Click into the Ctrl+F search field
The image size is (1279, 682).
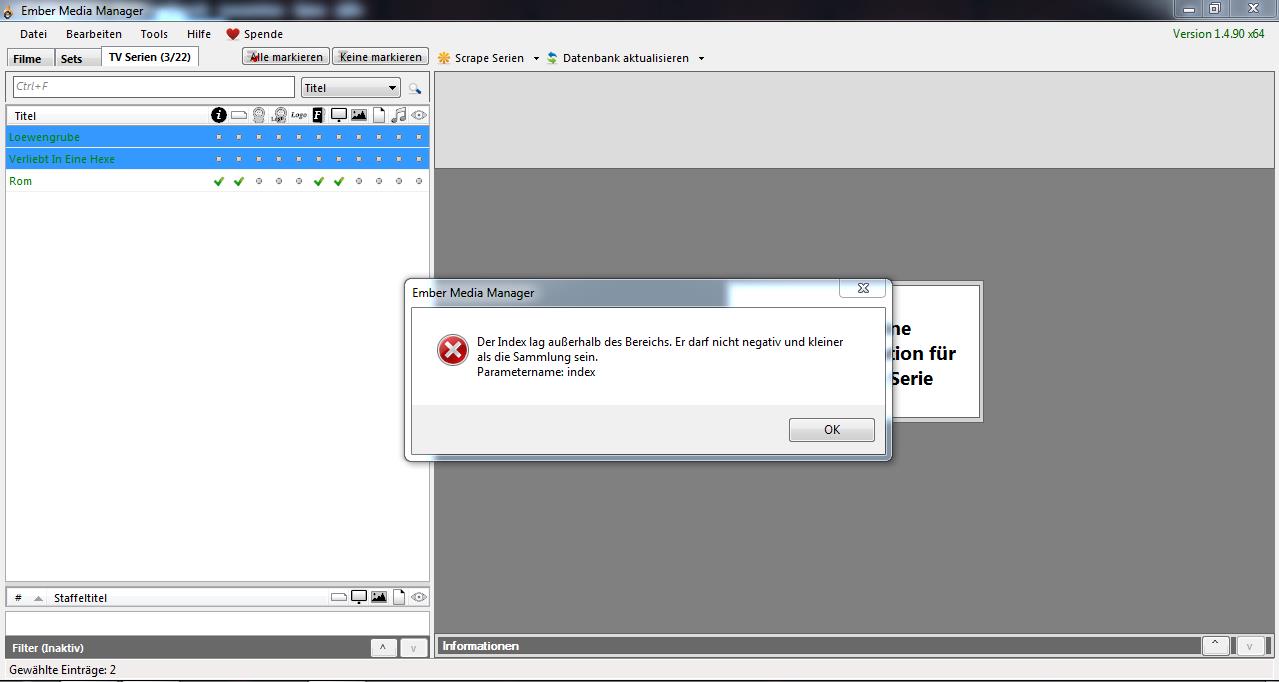154,88
